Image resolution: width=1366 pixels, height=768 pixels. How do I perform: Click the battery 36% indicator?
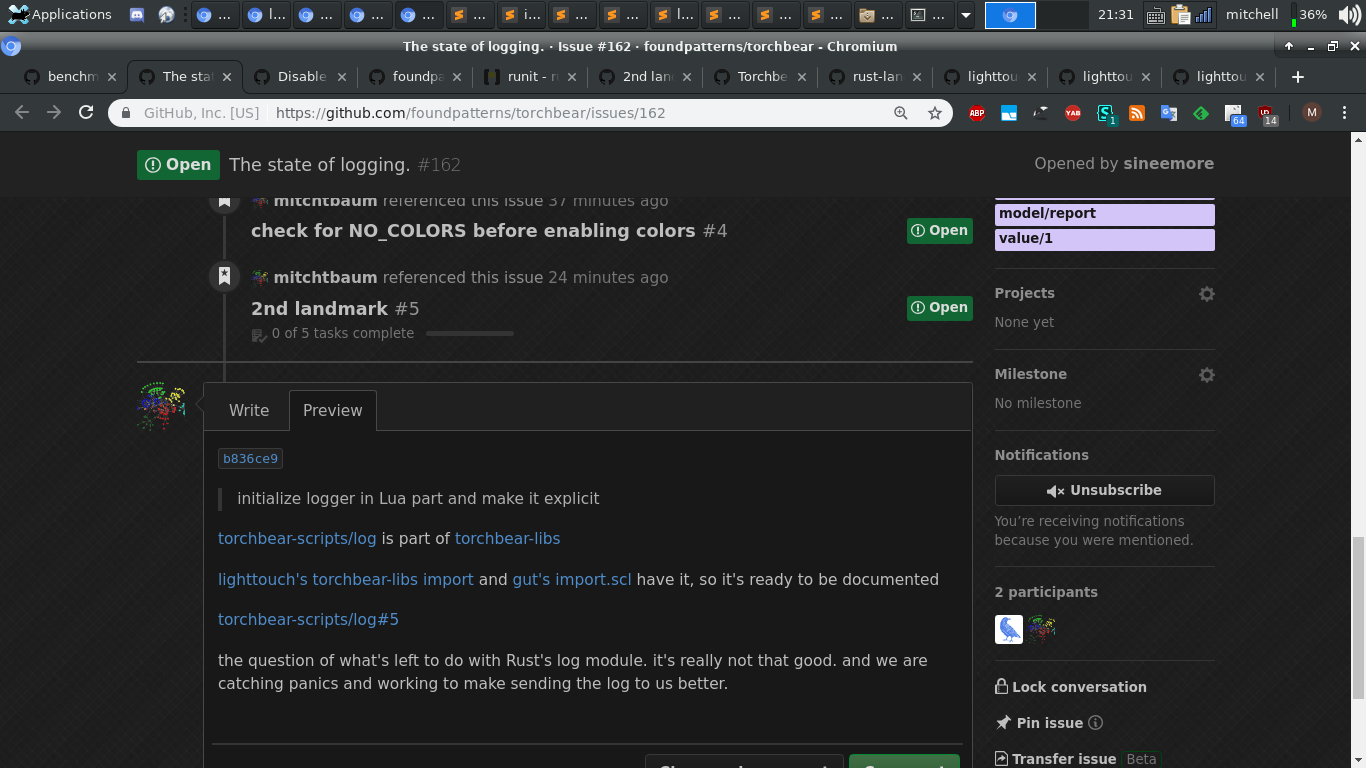(x=1309, y=15)
